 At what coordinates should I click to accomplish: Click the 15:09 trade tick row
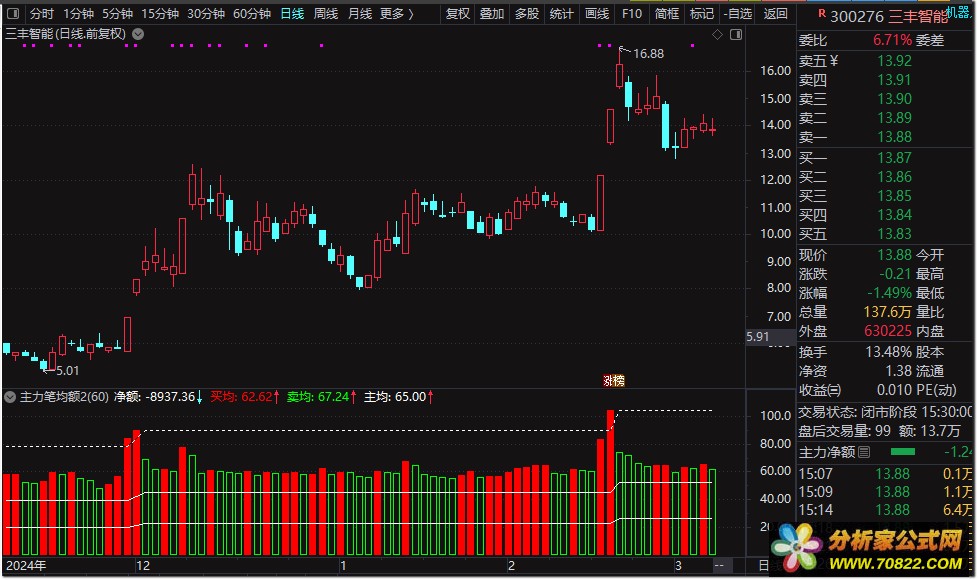pos(885,493)
